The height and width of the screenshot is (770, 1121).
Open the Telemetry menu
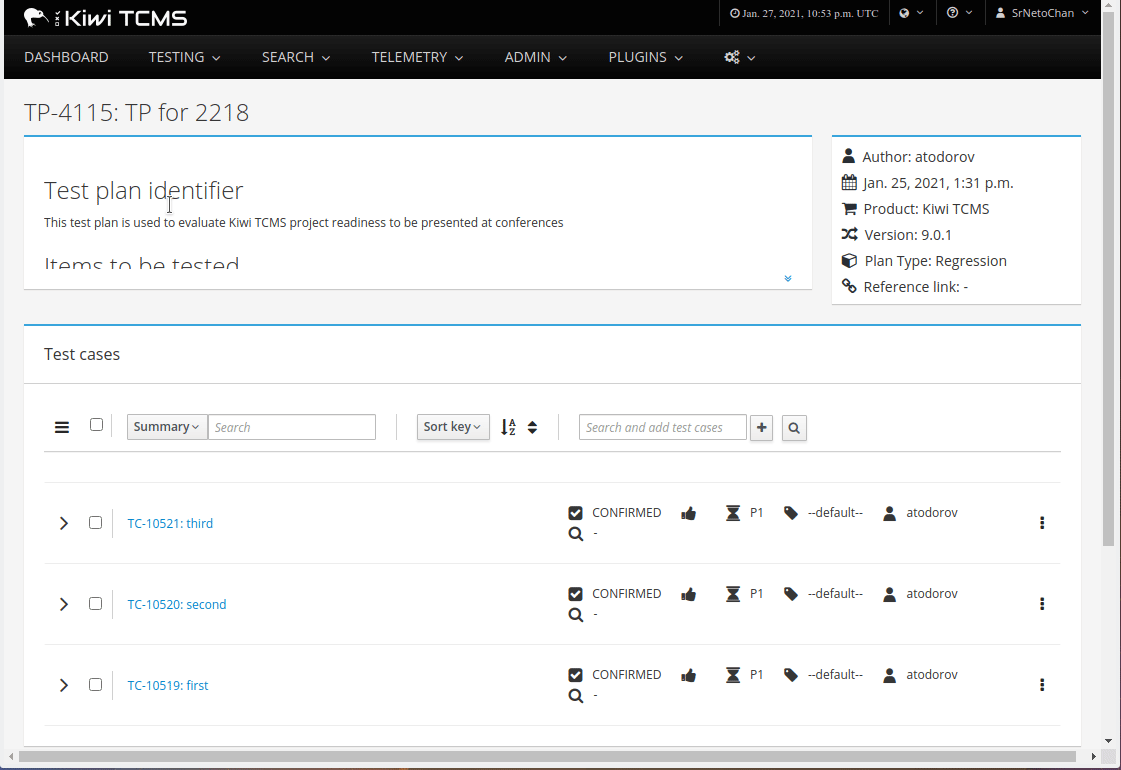click(418, 57)
